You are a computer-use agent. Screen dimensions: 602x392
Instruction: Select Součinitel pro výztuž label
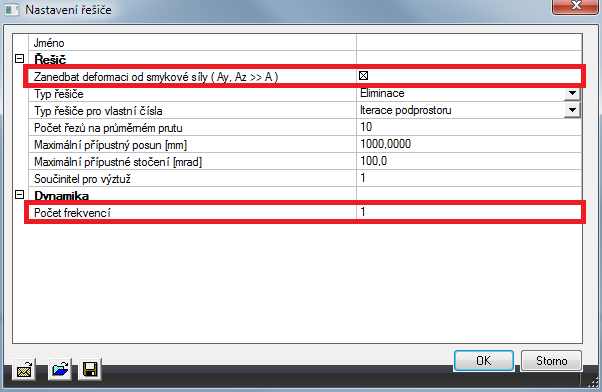[x=83, y=179]
